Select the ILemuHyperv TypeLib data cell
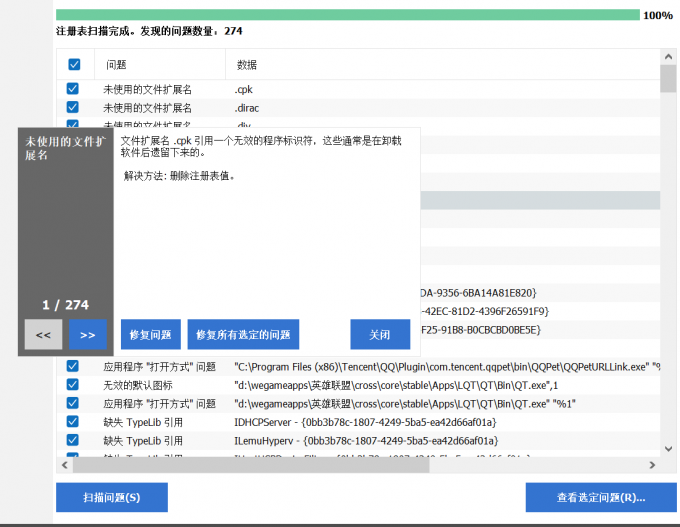This screenshot has width=680, height=527. (366, 441)
